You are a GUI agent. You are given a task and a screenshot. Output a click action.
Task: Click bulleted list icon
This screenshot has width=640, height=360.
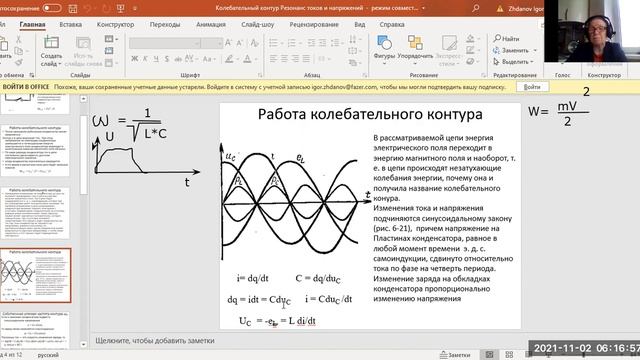tap(273, 42)
